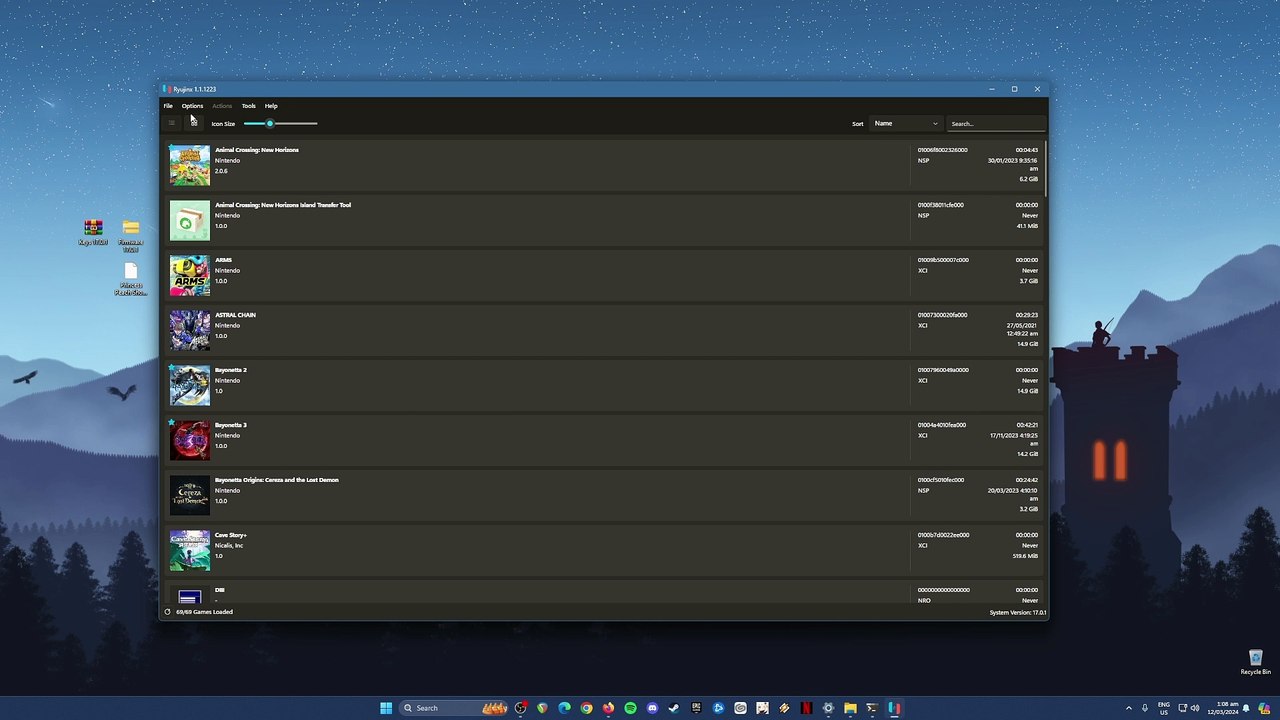Open the Help menu
This screenshot has width=1280, height=720.
point(271,106)
